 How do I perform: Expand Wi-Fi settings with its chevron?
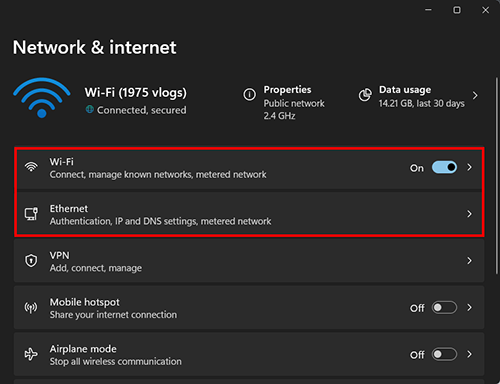click(469, 167)
